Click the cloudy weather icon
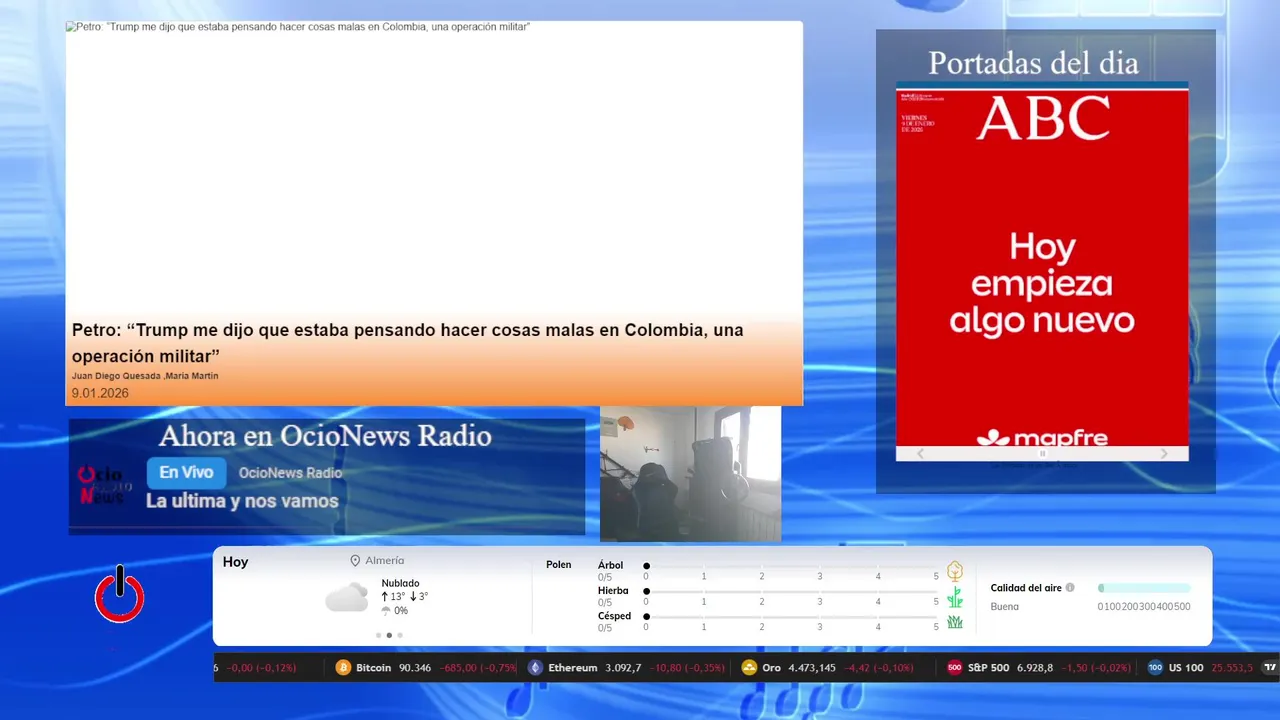This screenshot has height=720, width=1280. tap(346, 597)
